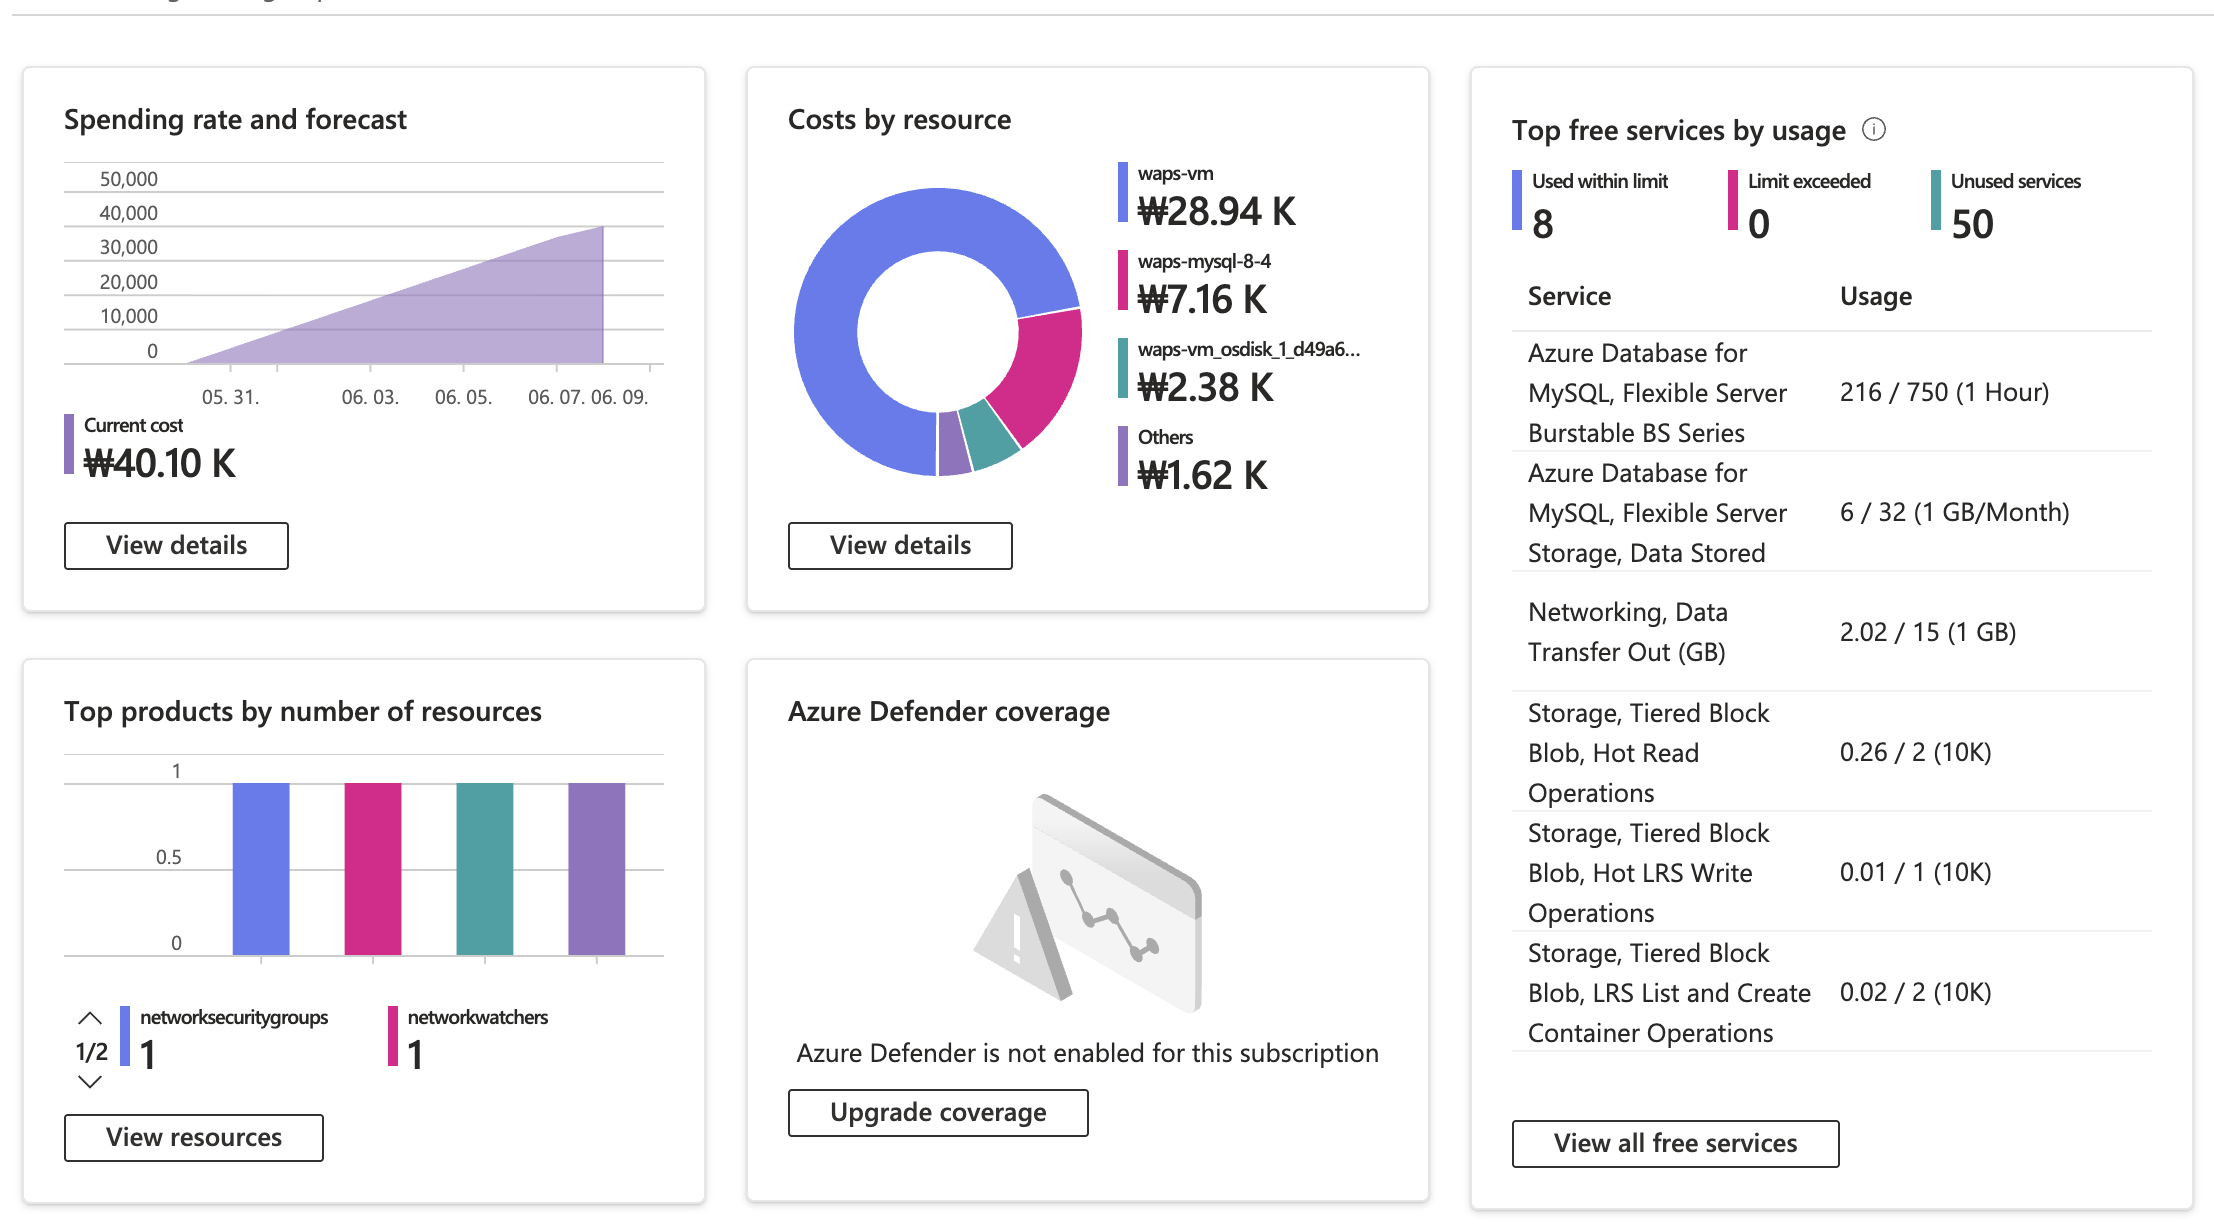Click the usage value 2.02 / 15 (1 GB)

(1928, 632)
